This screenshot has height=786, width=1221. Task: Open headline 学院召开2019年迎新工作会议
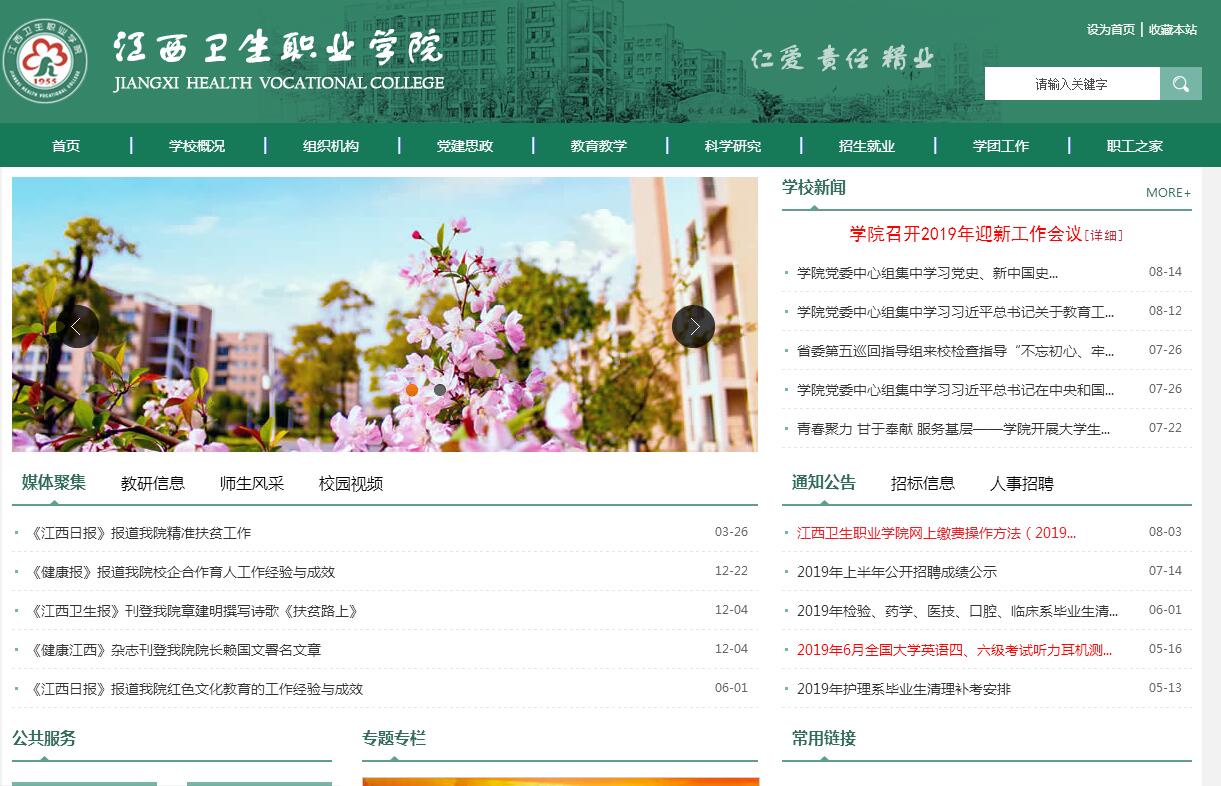[965, 234]
